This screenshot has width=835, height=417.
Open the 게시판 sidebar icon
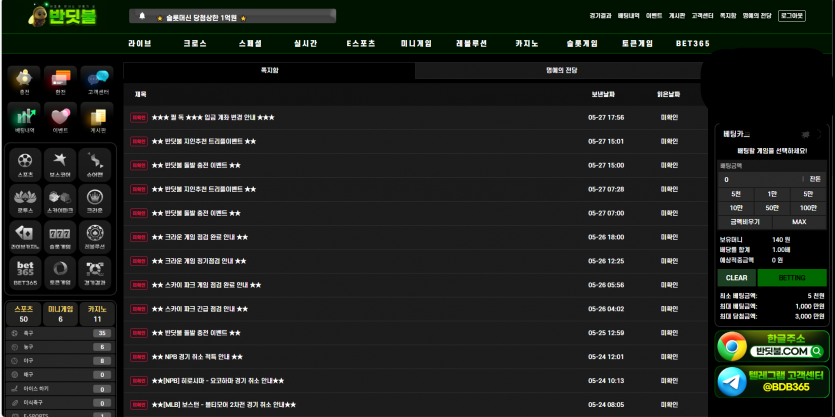coord(97,119)
